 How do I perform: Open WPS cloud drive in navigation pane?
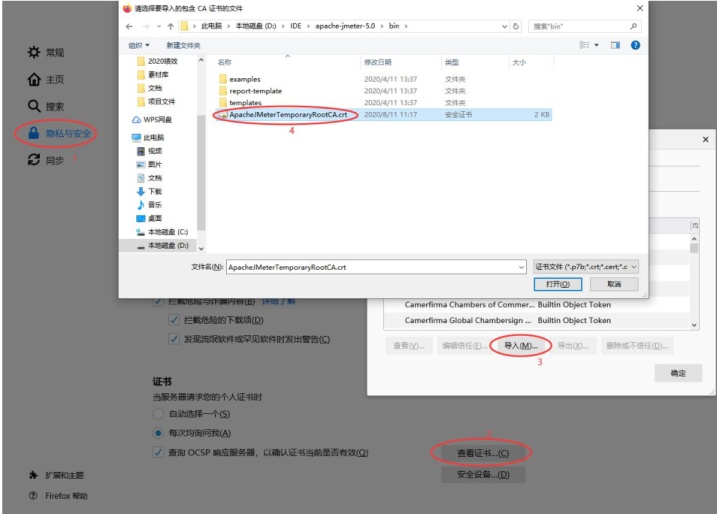pyautogui.click(x=152, y=119)
